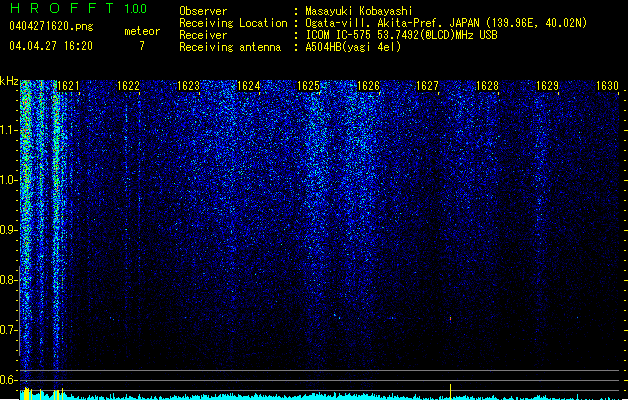Viewport: 629px width, 400px height.
Task: Click the 1.0 kHz frequency axis label
Action: [x=9, y=181]
